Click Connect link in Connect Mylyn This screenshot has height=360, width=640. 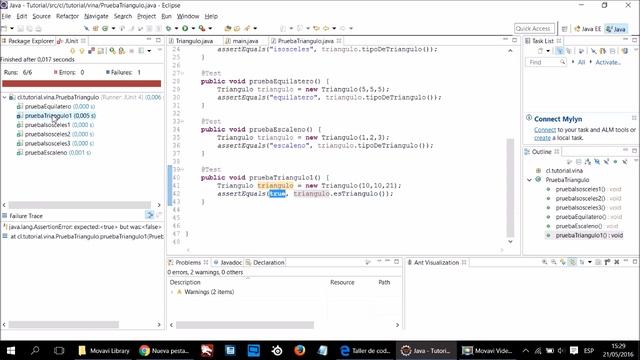(545, 130)
